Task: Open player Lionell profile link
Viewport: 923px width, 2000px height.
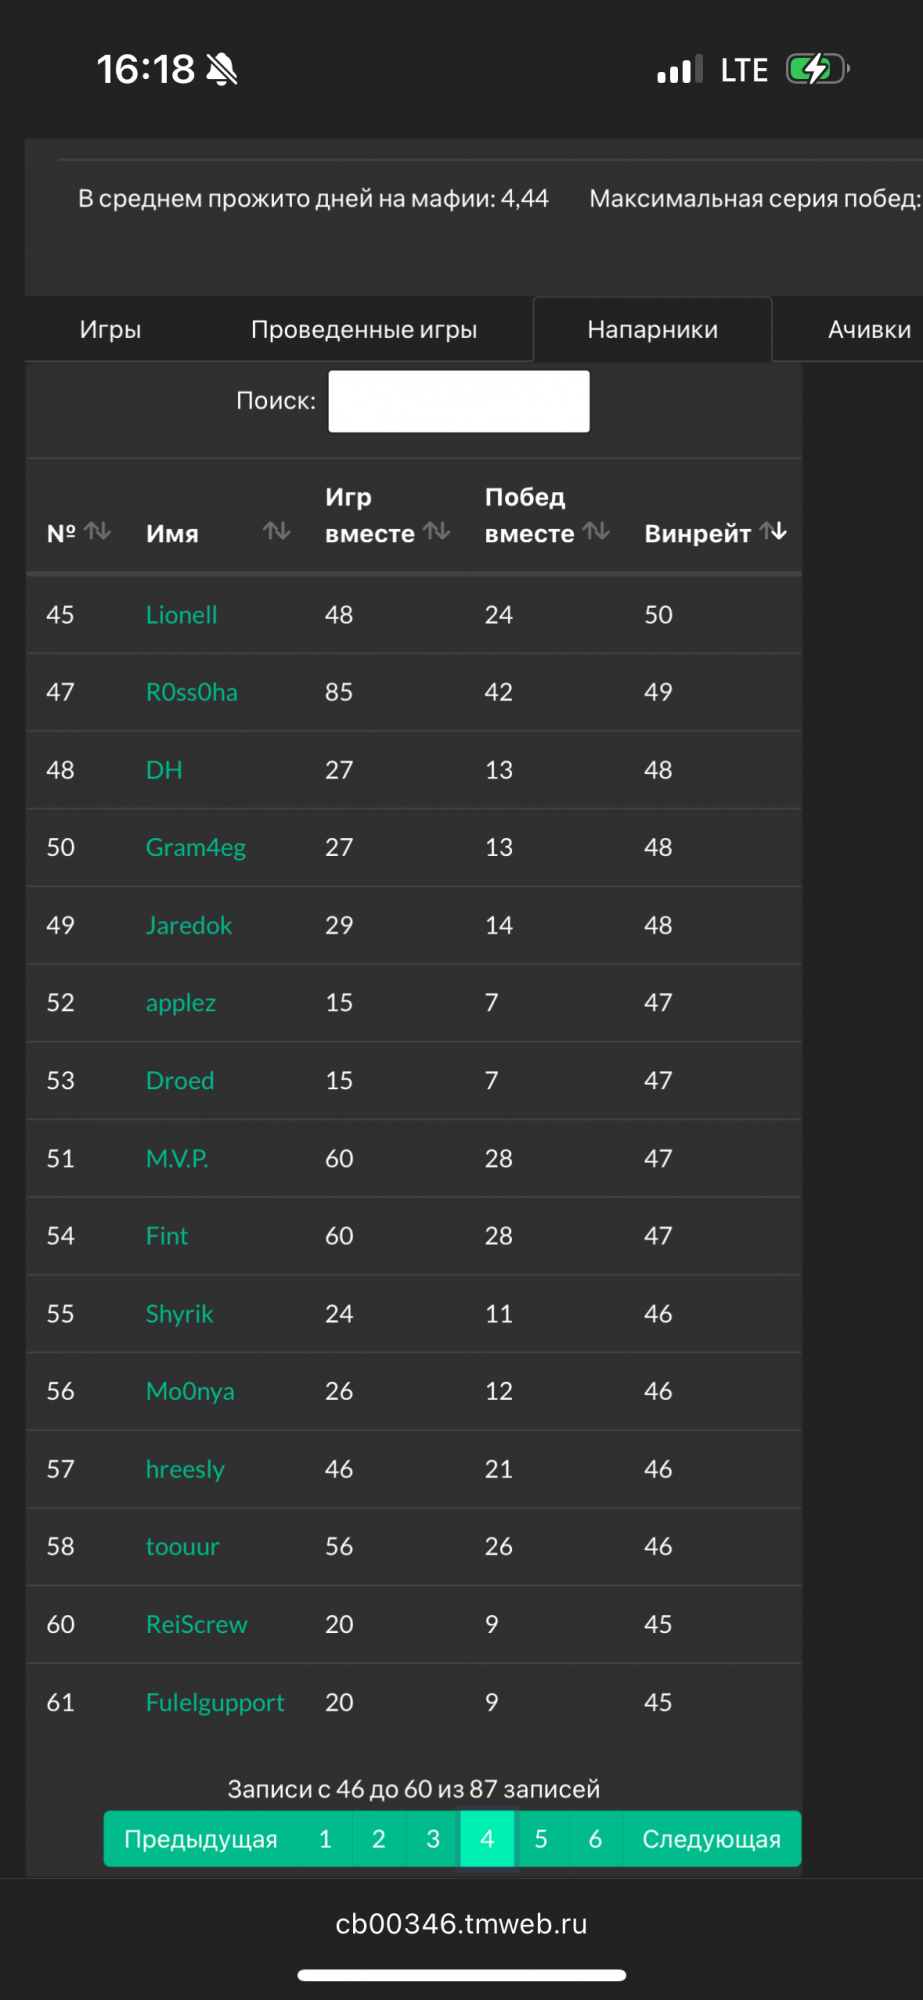Action: pos(181,615)
